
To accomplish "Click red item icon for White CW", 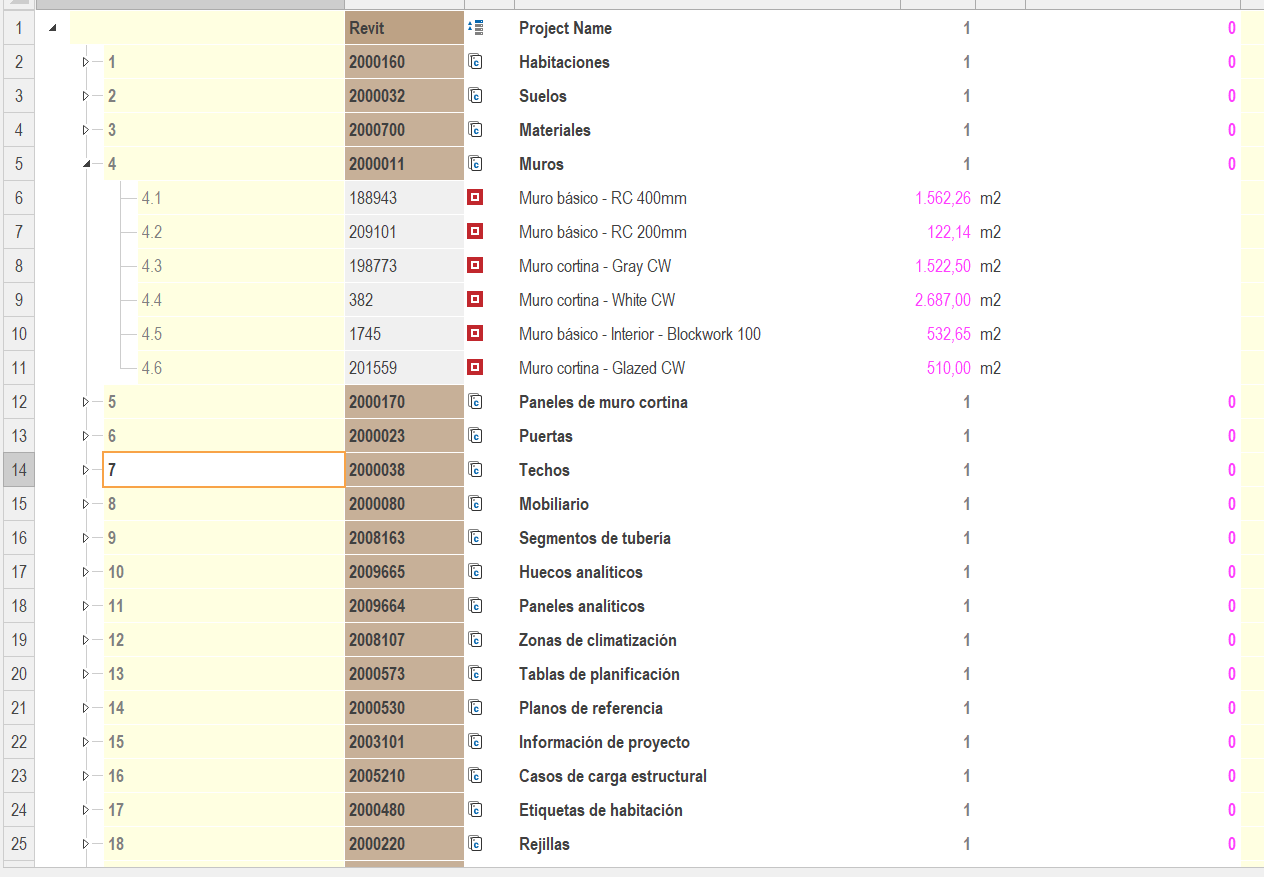I will [x=475, y=300].
